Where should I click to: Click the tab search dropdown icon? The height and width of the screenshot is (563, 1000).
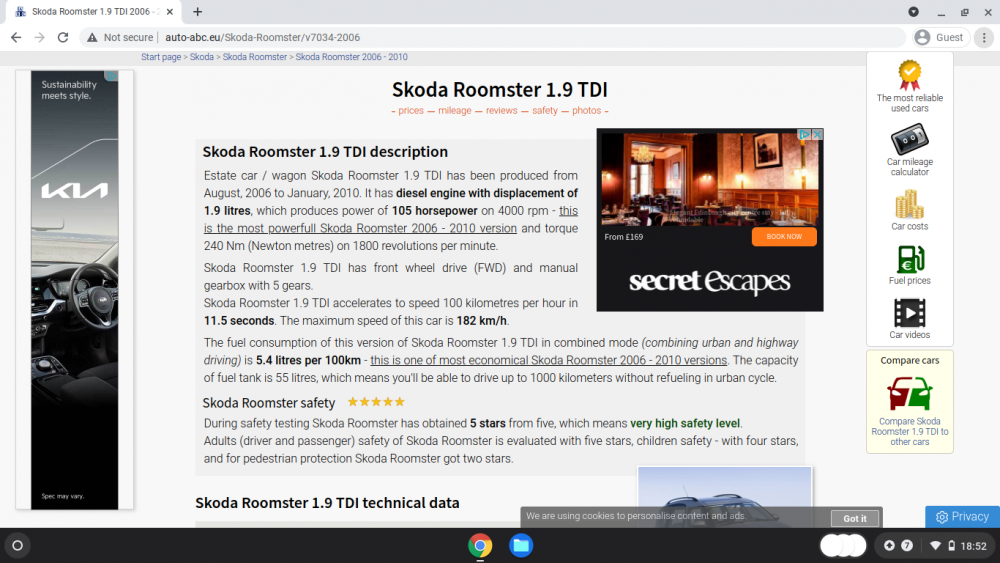[x=914, y=11]
